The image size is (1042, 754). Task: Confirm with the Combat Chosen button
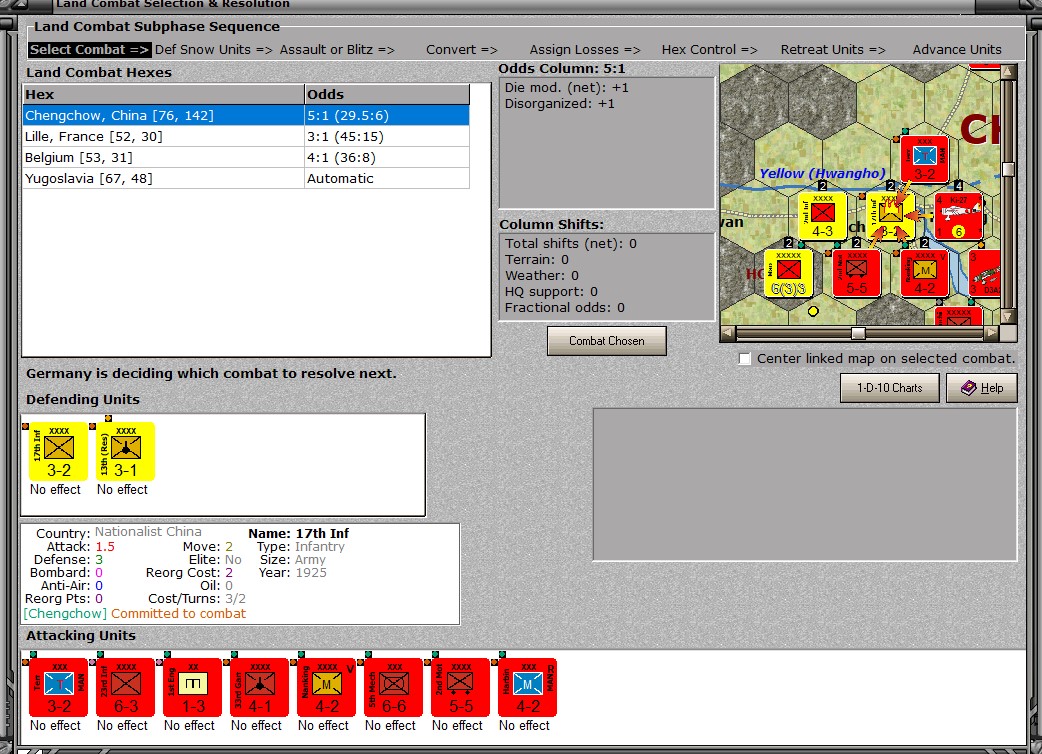pos(607,341)
